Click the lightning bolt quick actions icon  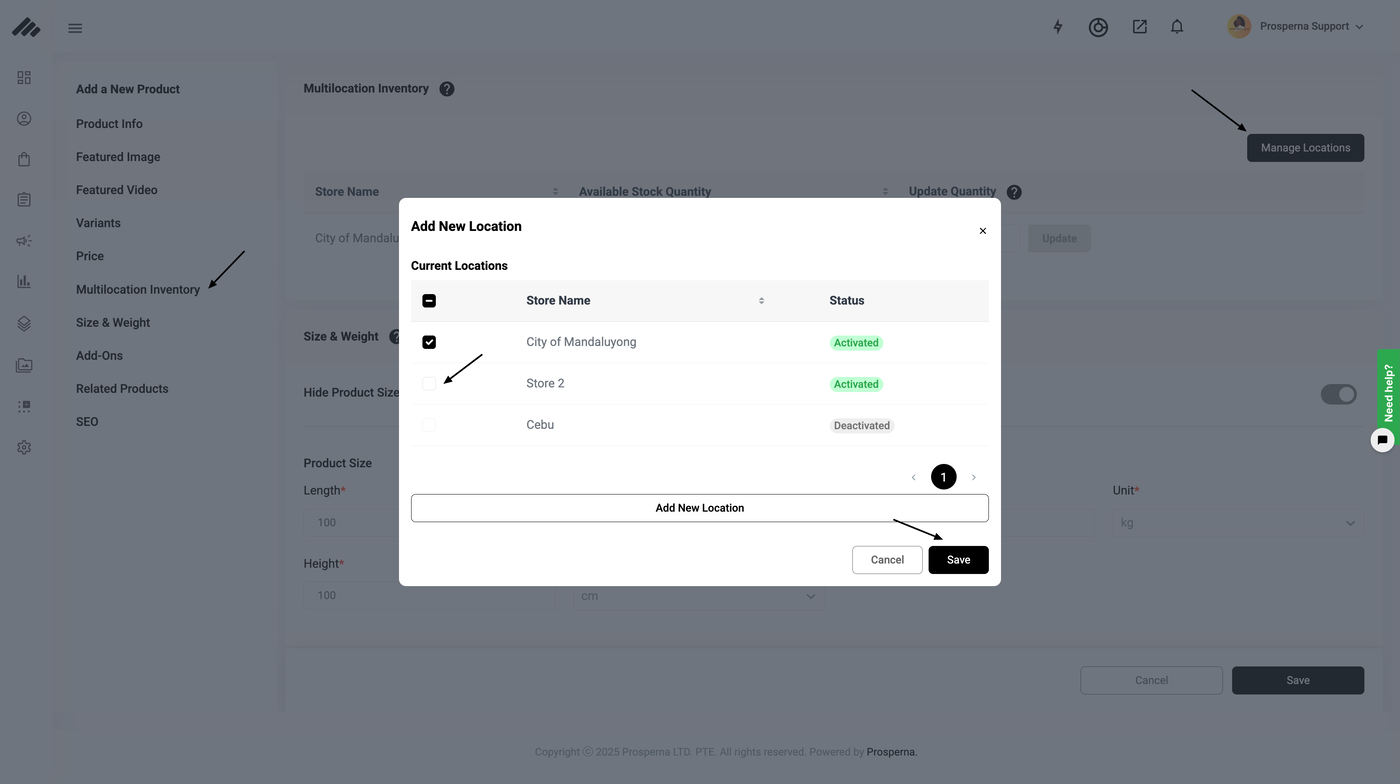(x=1058, y=27)
